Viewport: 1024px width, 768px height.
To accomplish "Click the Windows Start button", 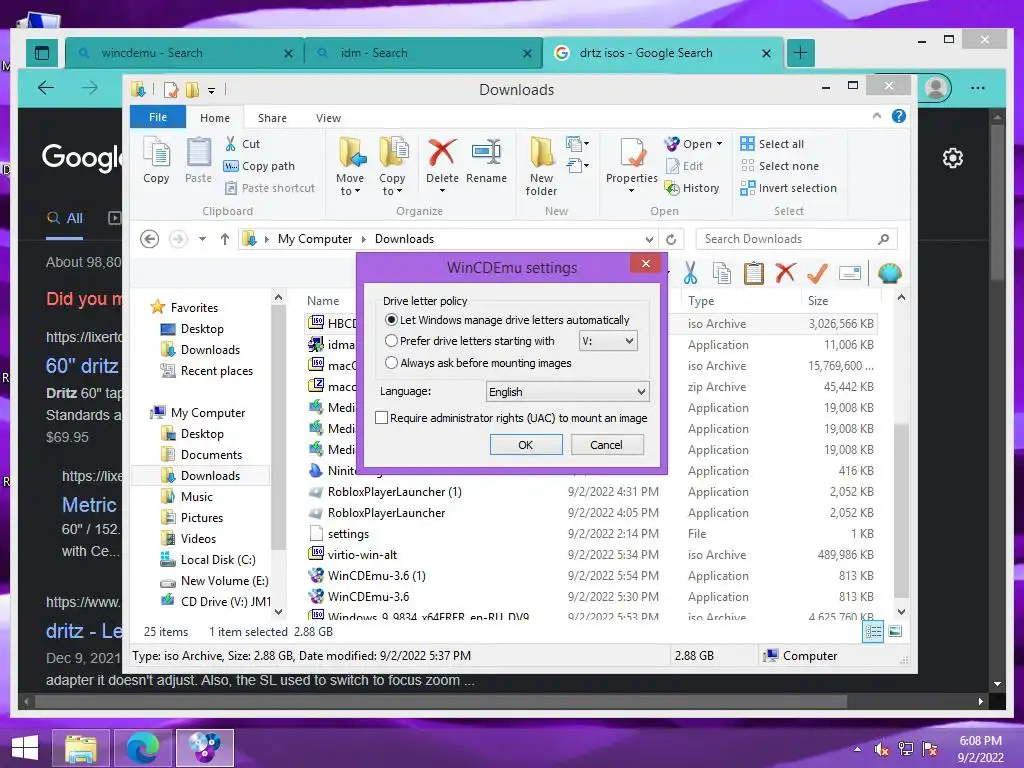I will (x=24, y=748).
